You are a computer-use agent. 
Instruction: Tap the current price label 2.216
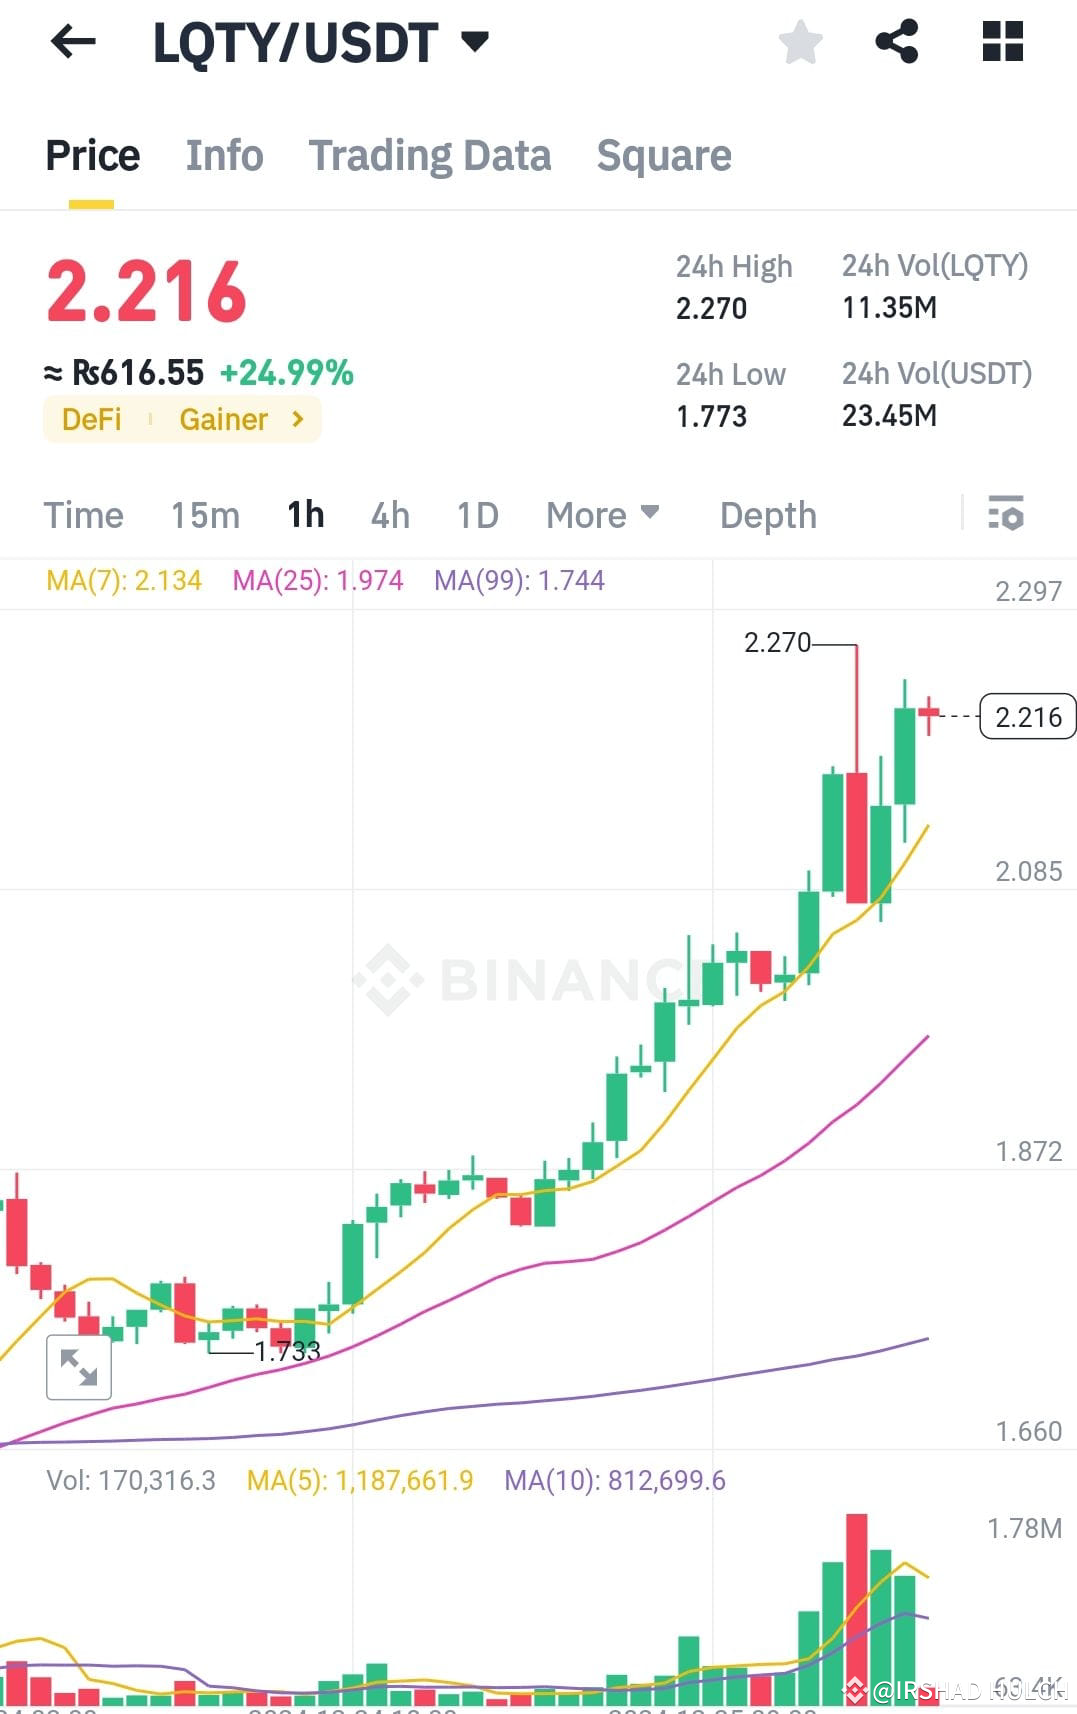point(1028,716)
